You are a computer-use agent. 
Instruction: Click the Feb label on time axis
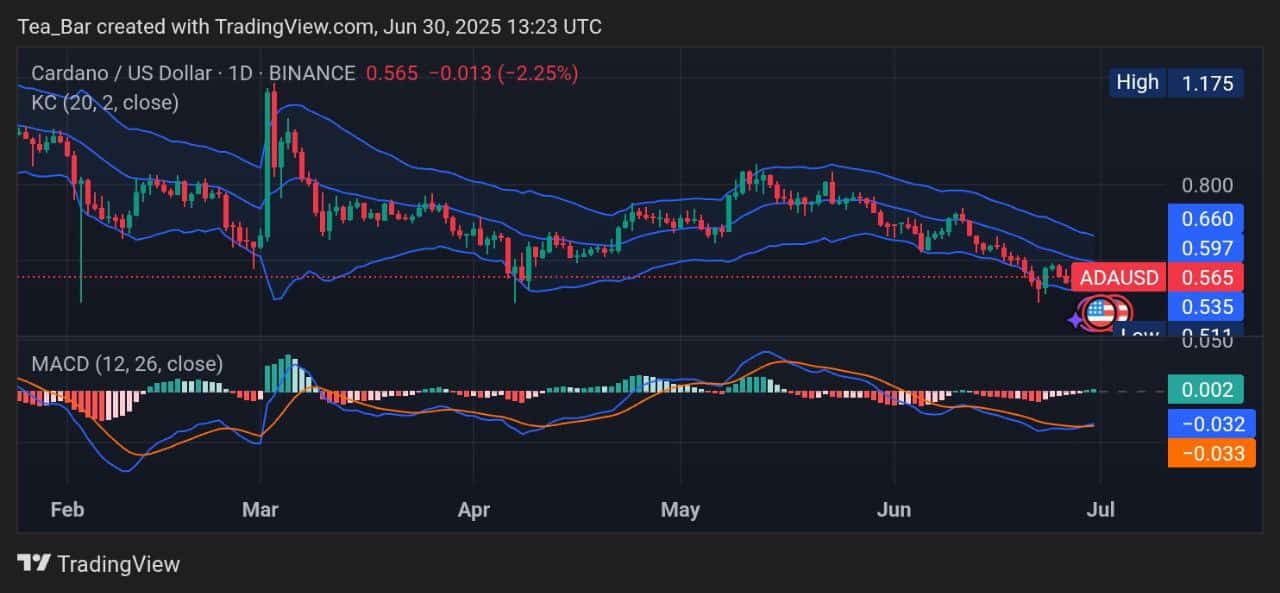(x=66, y=509)
